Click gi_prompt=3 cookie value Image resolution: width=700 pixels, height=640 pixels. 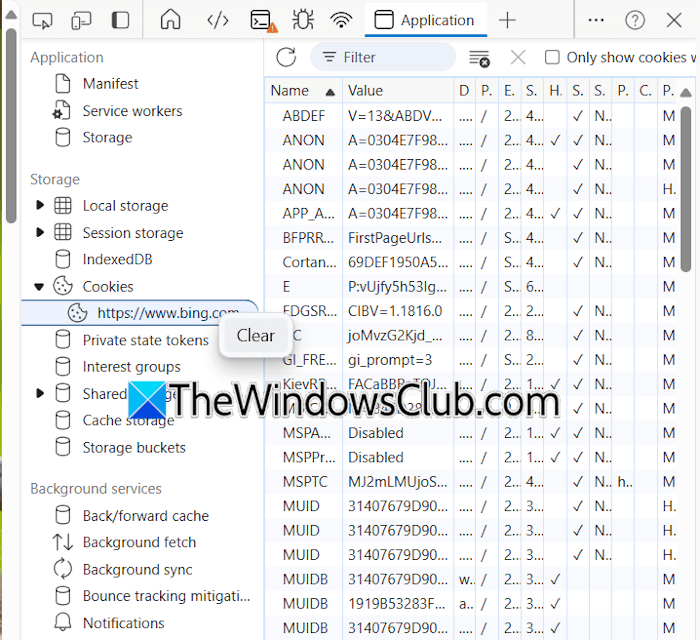(390, 360)
